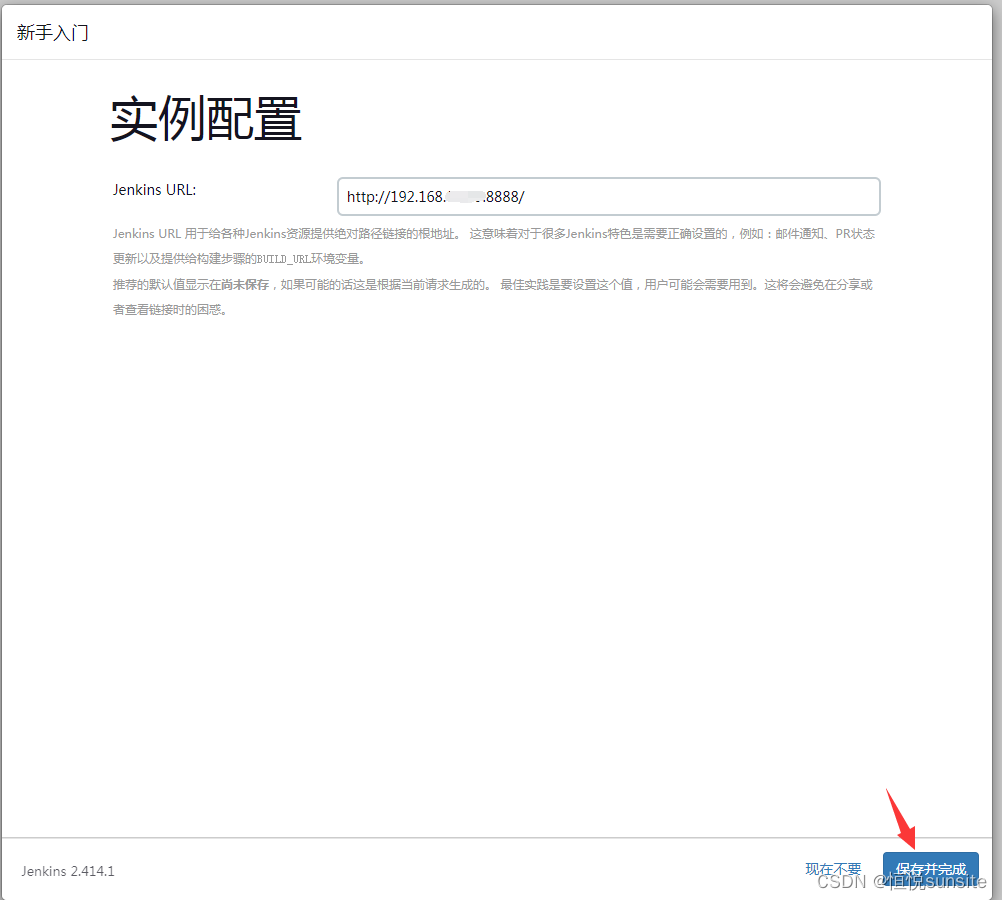Image resolution: width=1002 pixels, height=900 pixels.
Task: Click the 新手入门 header text
Action: point(52,31)
